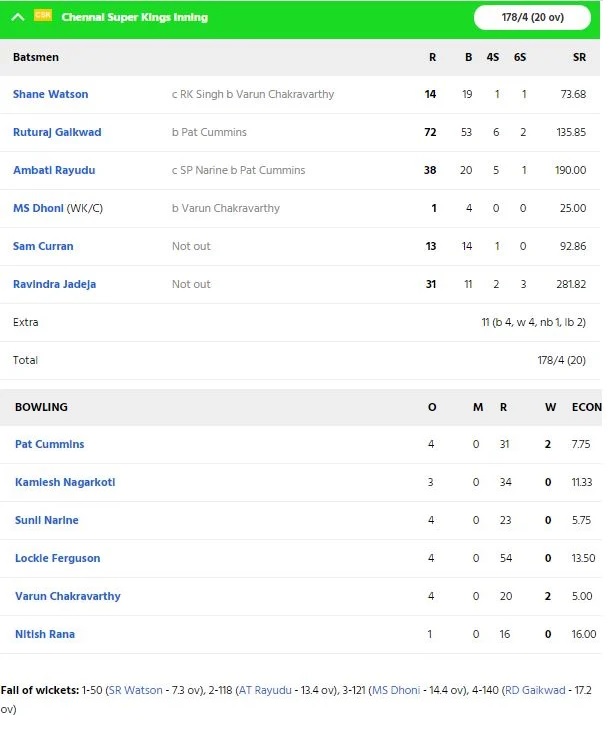Click the 178/4 (20 ov) score pill
This screenshot has height=734, width=615.
click(532, 17)
